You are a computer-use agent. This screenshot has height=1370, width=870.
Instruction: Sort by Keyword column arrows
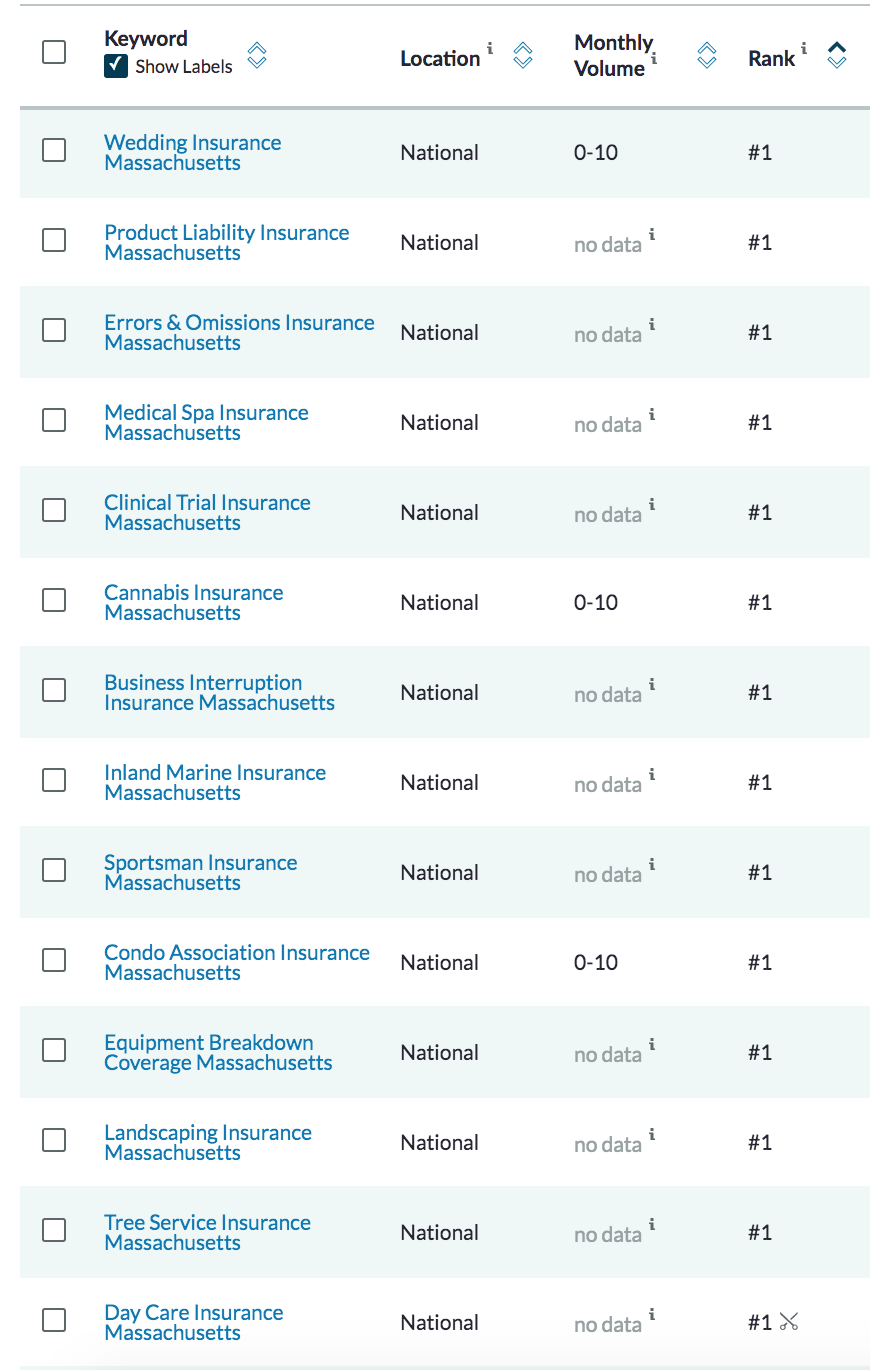[257, 55]
